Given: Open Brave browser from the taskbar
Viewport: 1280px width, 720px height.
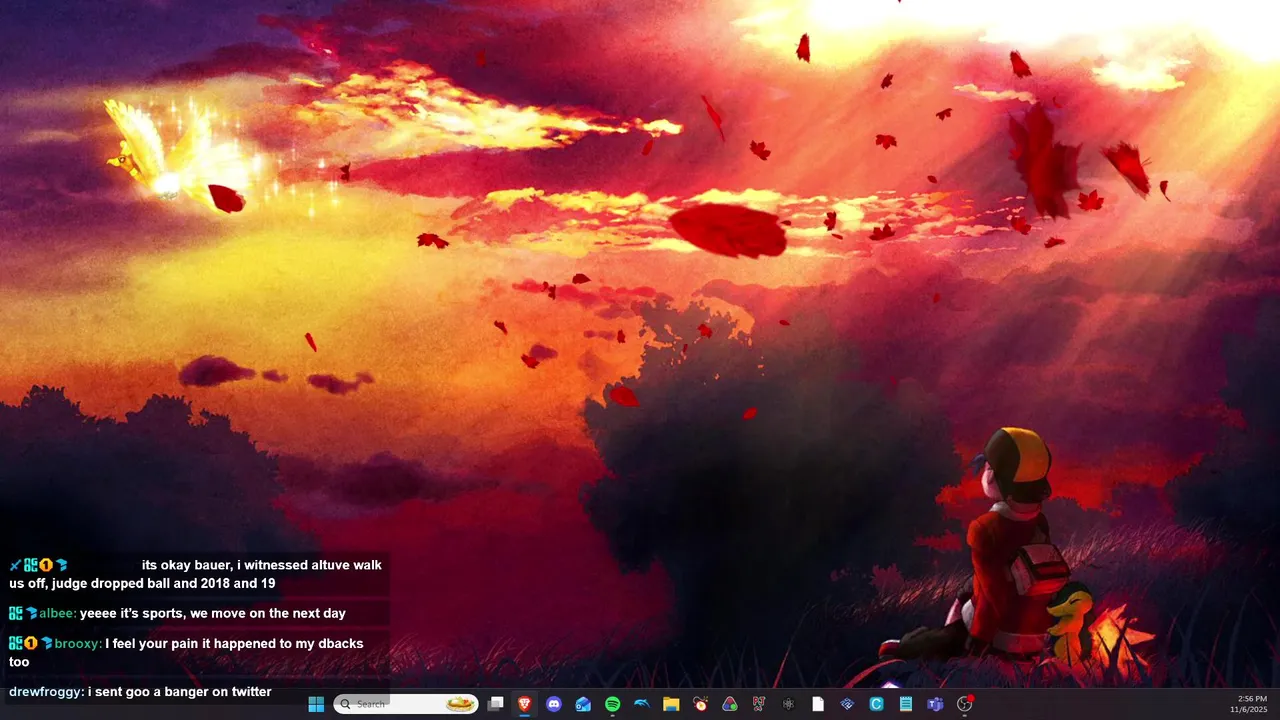Looking at the screenshot, I should pyautogui.click(x=524, y=704).
